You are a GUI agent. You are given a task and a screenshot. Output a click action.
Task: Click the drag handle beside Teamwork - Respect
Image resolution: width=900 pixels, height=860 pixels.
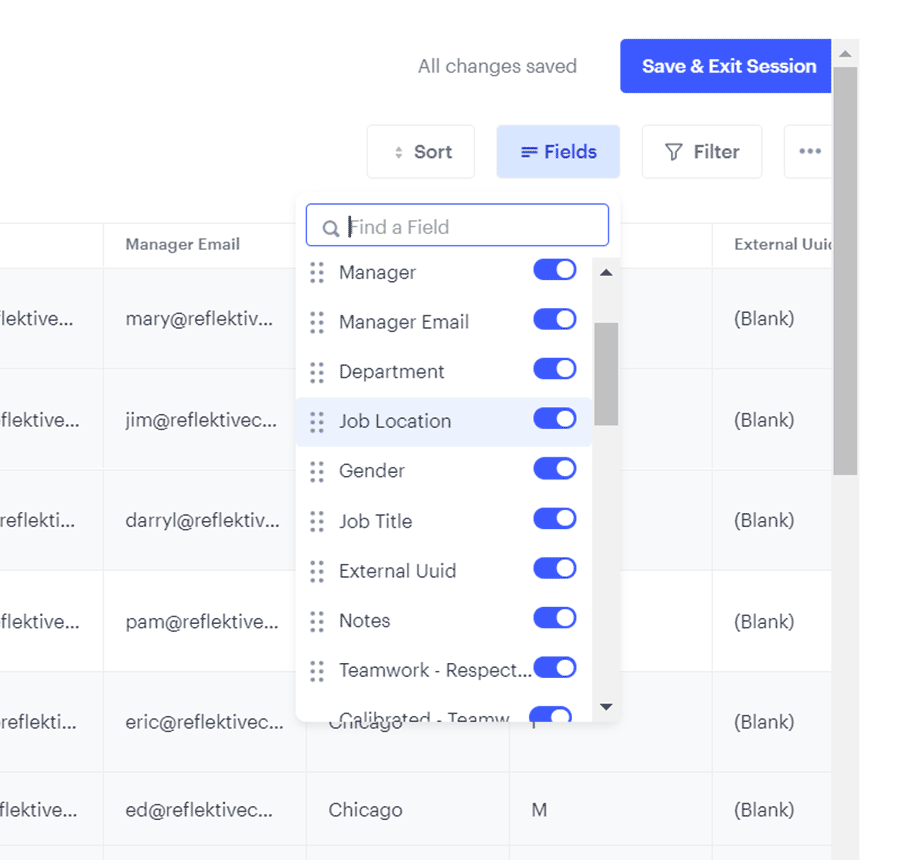317,671
